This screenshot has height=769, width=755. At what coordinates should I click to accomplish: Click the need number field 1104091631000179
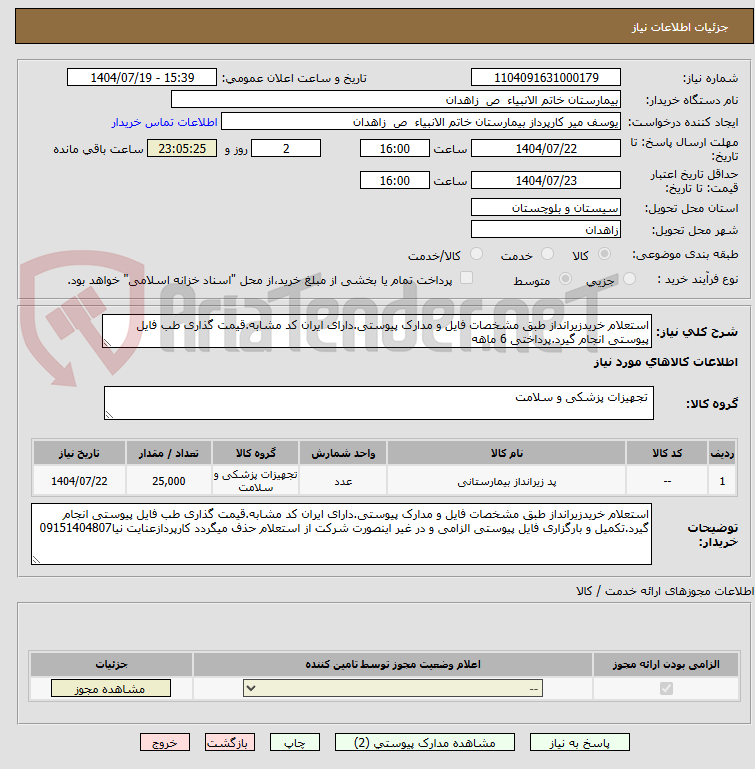[x=546, y=77]
